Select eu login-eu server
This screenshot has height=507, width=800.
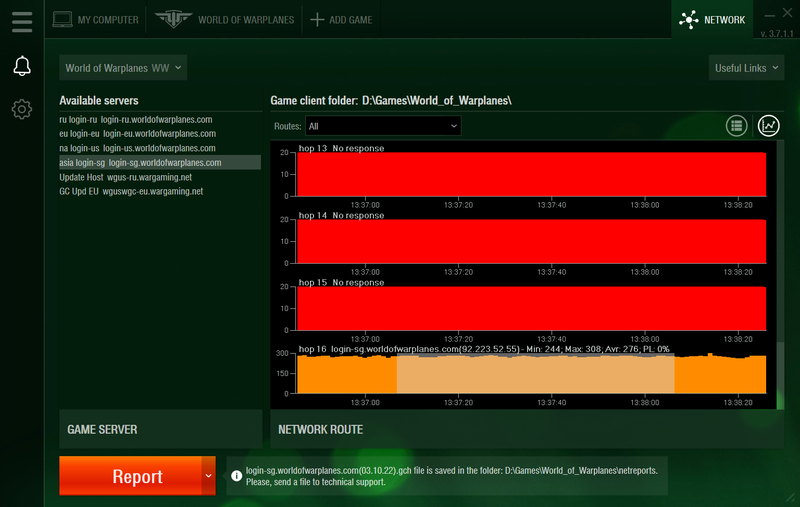coord(160,134)
